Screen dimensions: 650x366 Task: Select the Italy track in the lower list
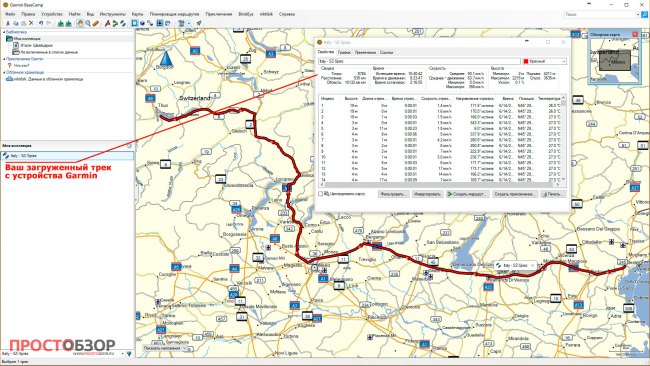click(67, 156)
